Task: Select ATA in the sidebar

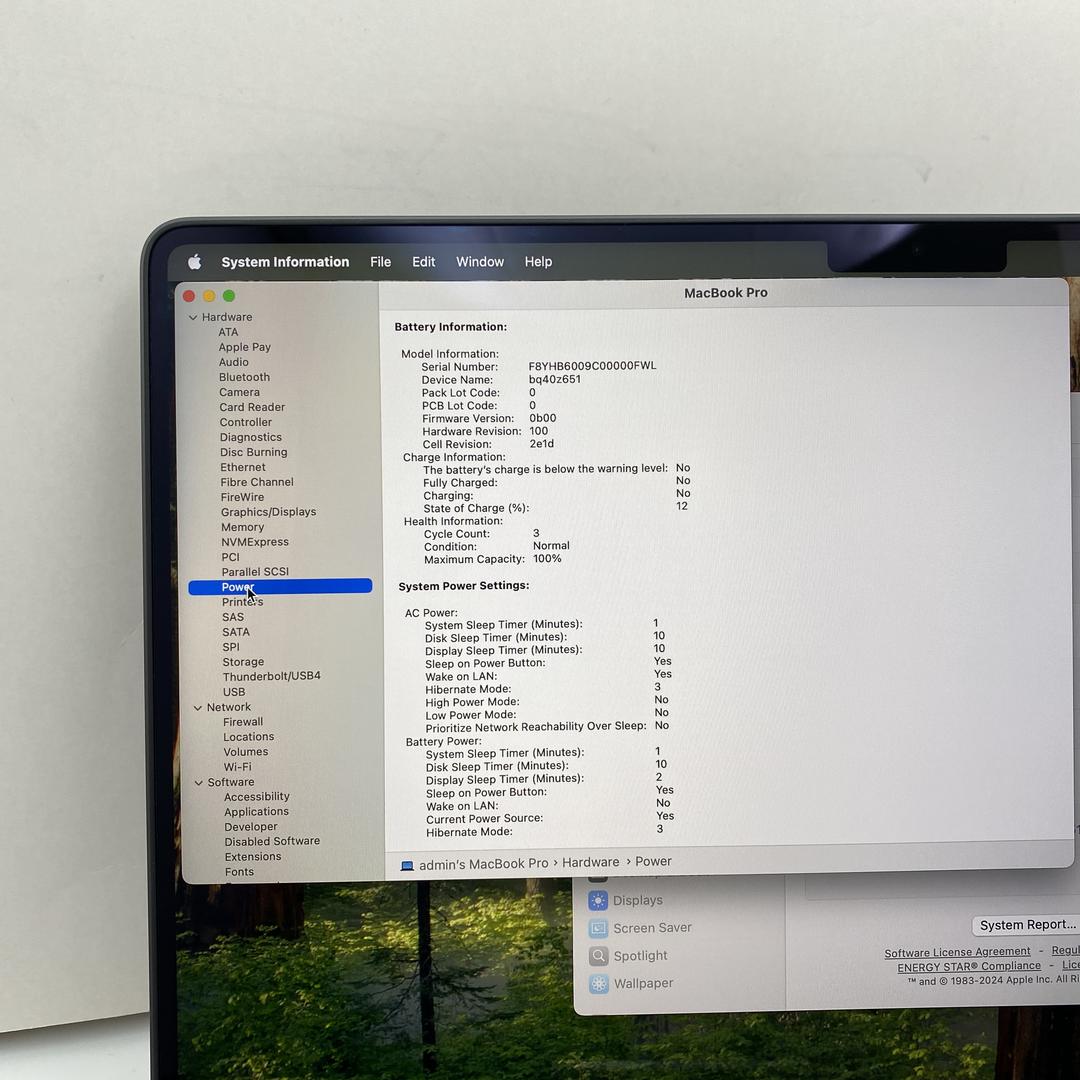Action: point(228,332)
